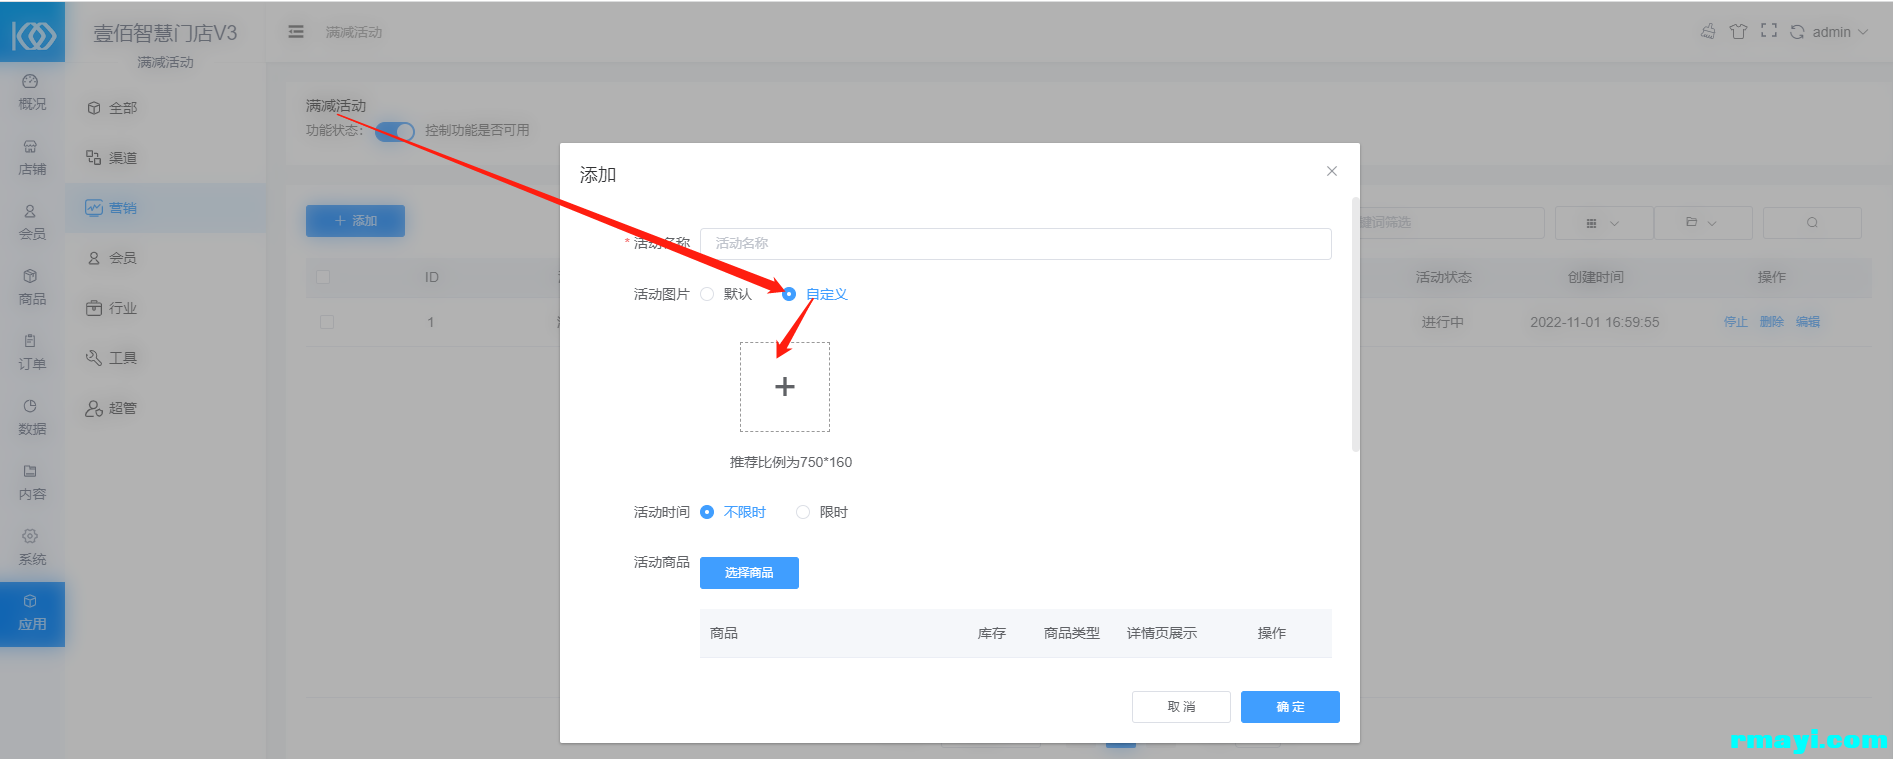Select 渠道 in the submenu
Viewport: 1893px width, 759px height.
(122, 158)
